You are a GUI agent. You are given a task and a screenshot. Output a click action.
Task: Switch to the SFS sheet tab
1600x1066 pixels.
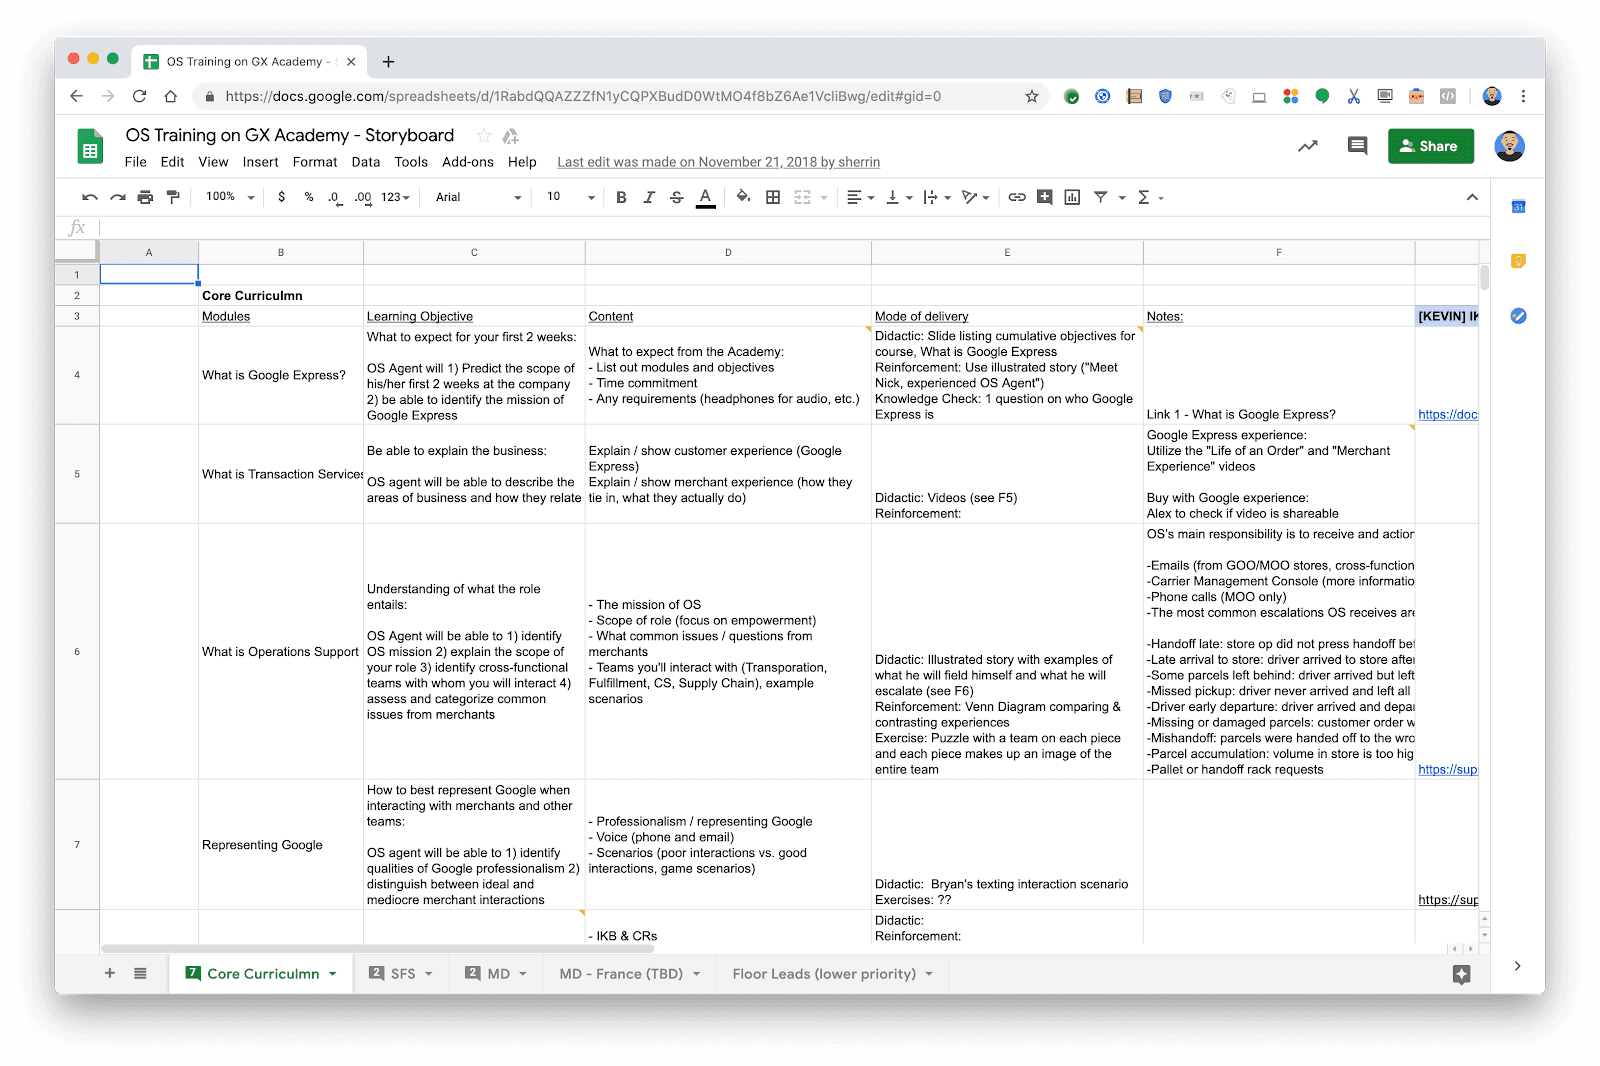(x=401, y=974)
